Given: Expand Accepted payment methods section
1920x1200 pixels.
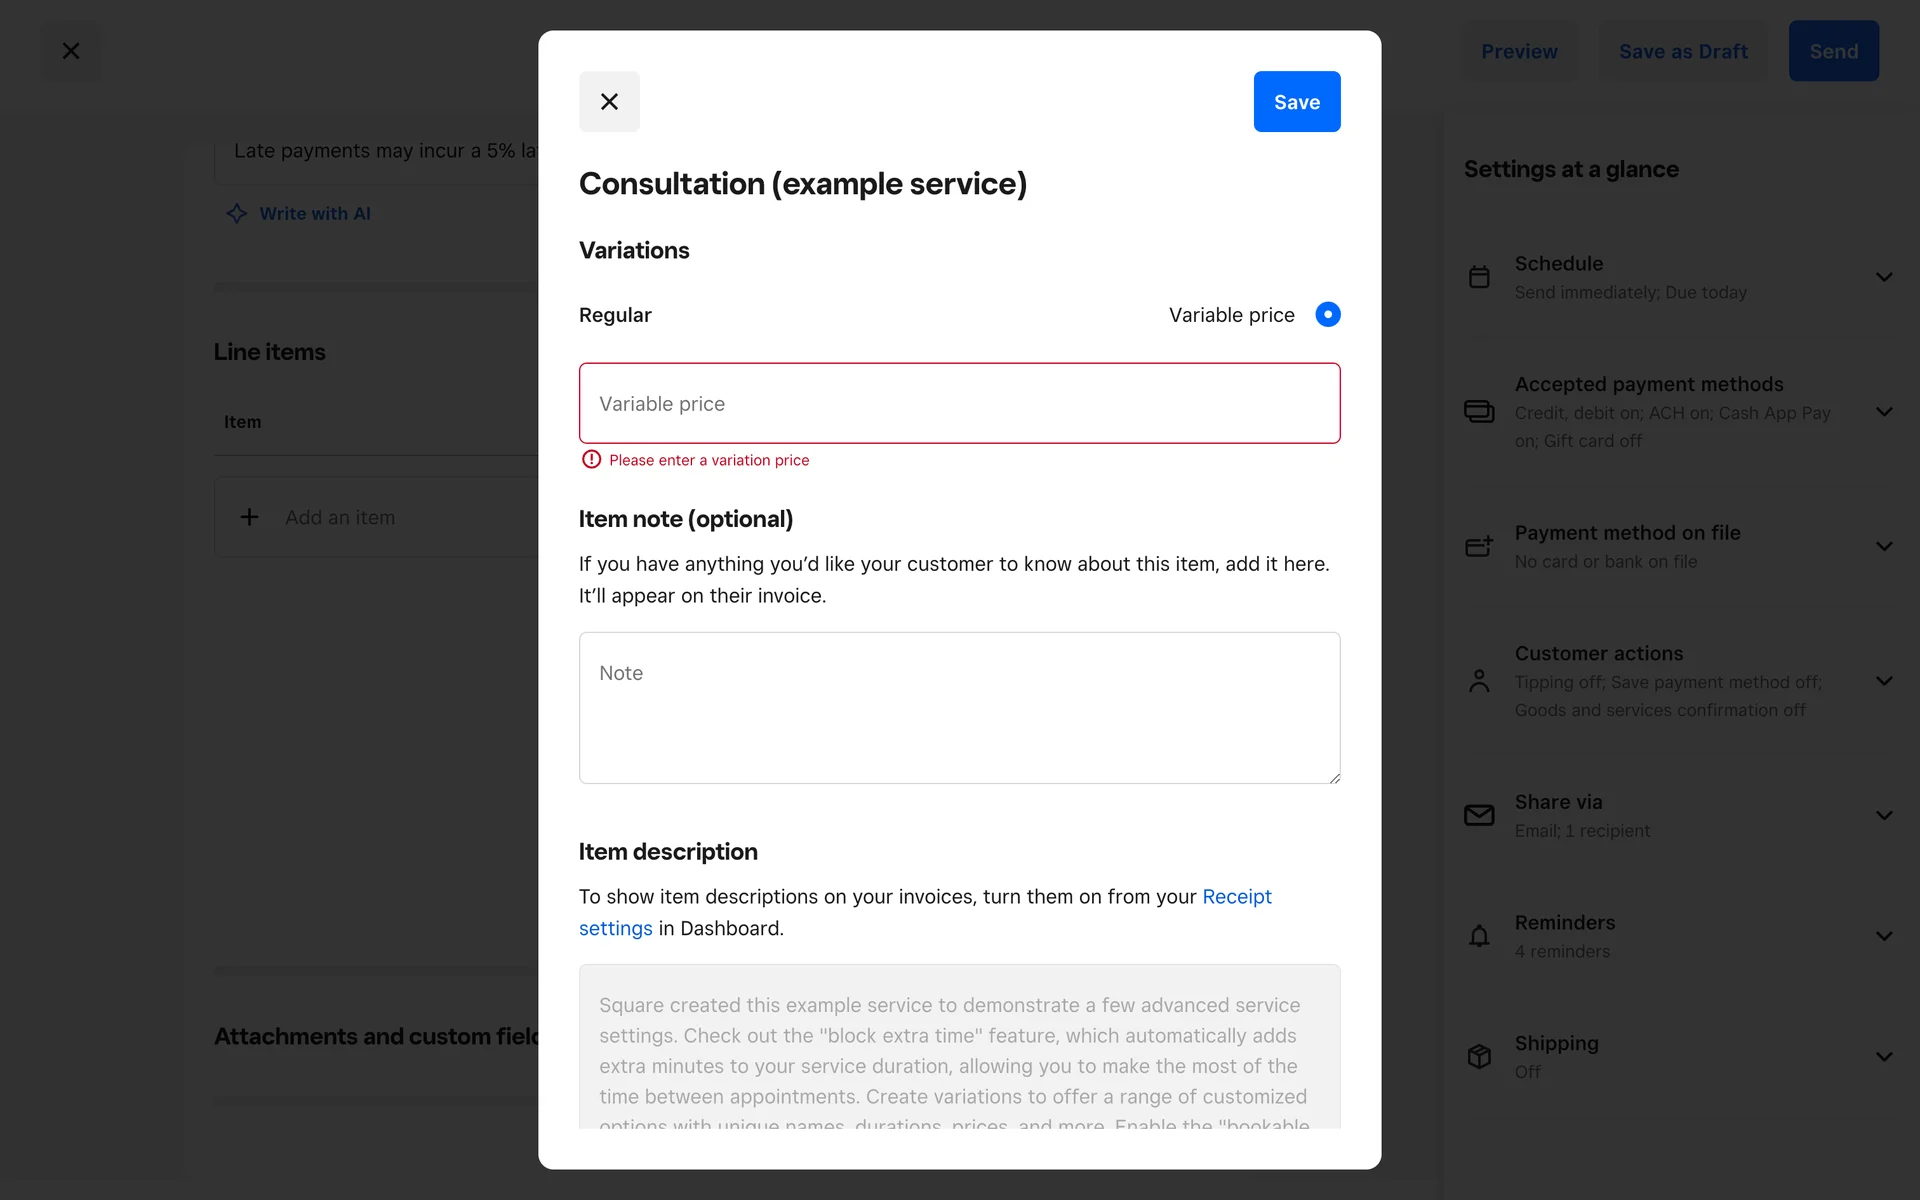Looking at the screenshot, I should [1884, 411].
